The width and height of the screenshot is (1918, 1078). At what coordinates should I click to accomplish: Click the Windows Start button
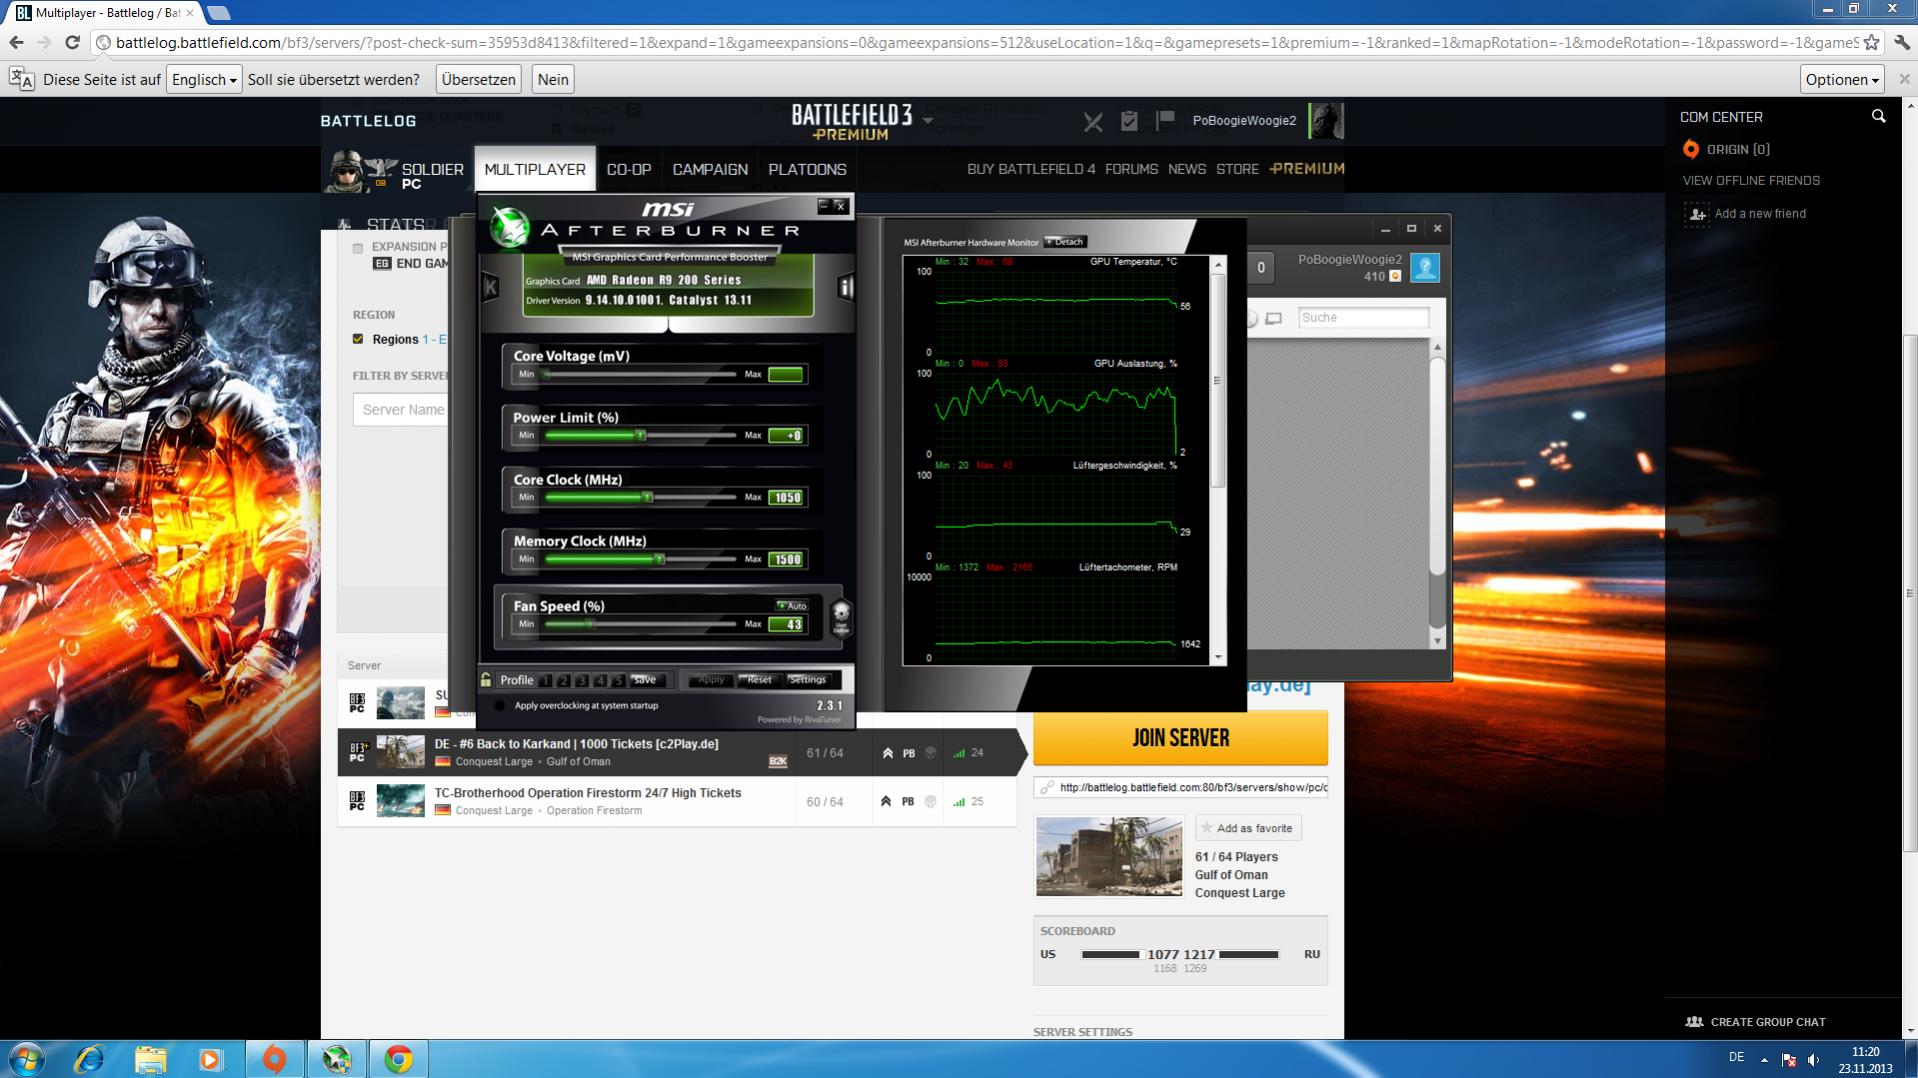(27, 1059)
